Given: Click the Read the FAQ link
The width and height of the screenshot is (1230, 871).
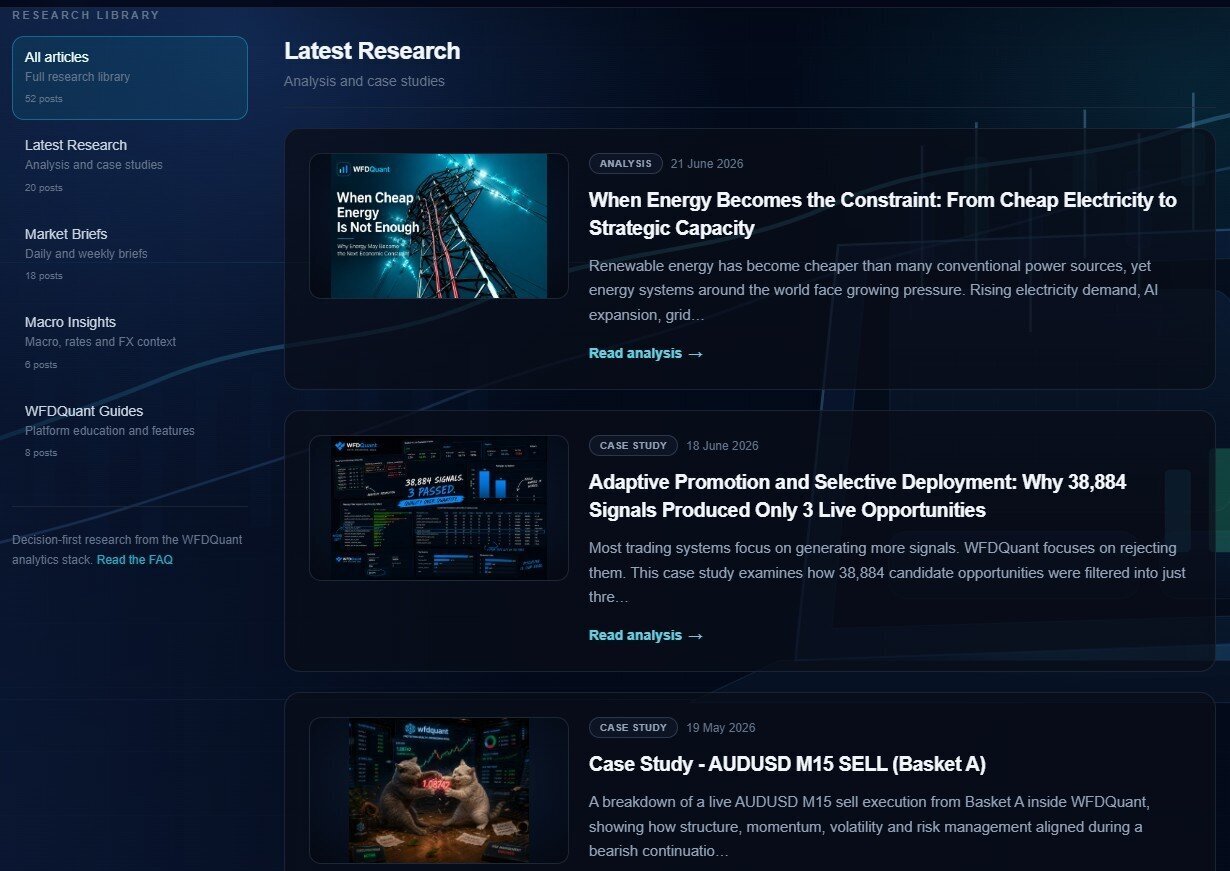Looking at the screenshot, I should (135, 560).
